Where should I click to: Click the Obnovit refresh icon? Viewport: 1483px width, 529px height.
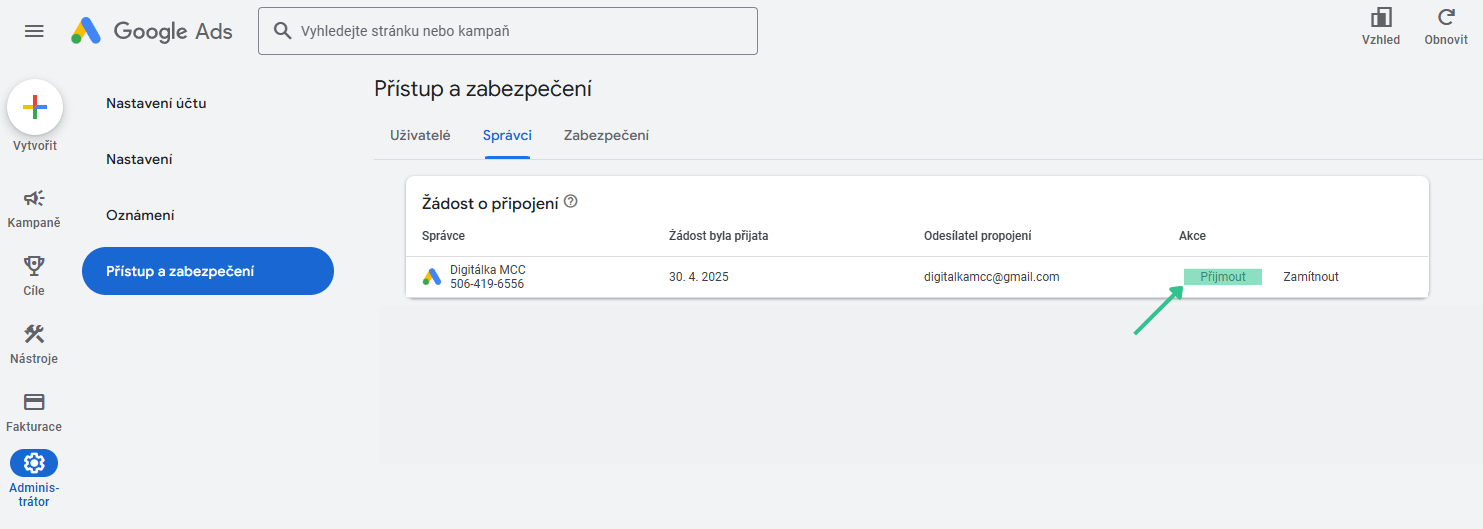click(1445, 18)
